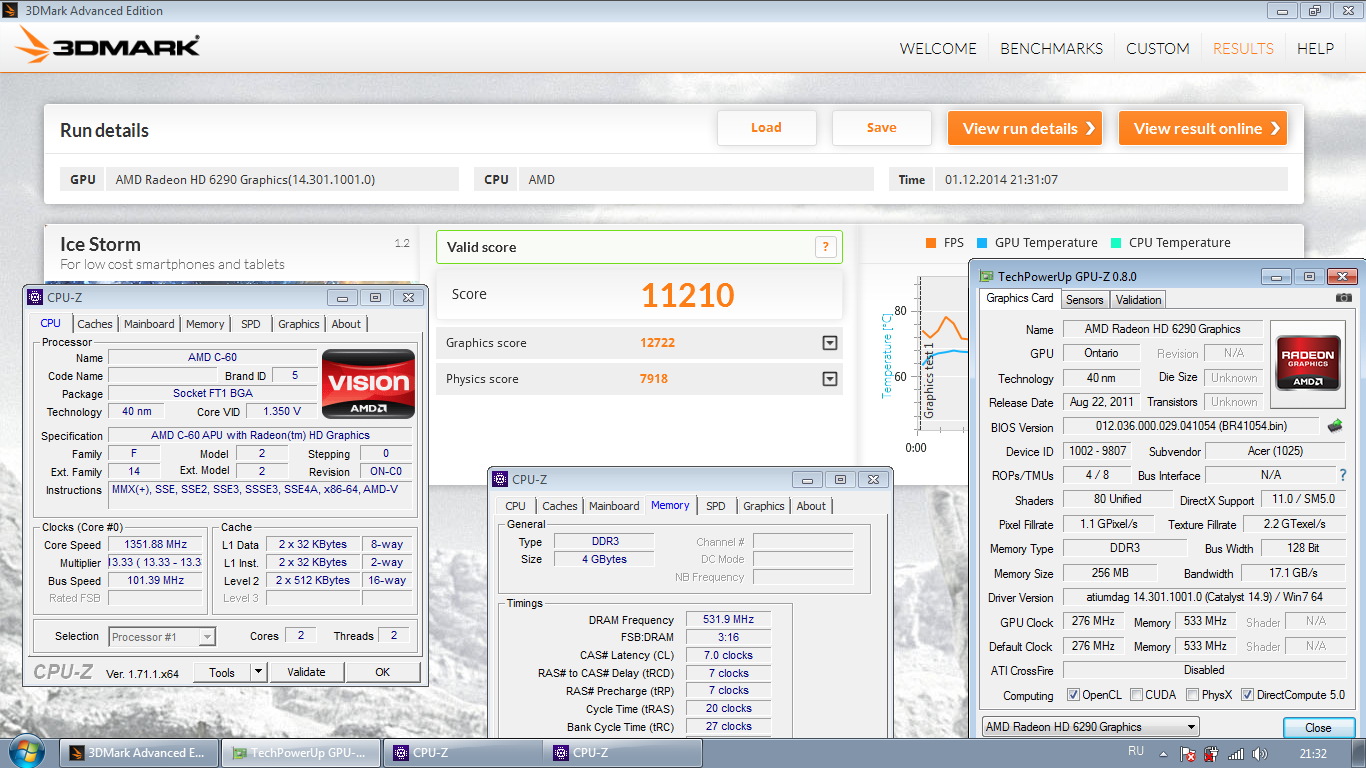Viewport: 1366px width, 768px height.
Task: Toggle the OpenCL checkbox in GPU-Z
Action: click(1073, 695)
